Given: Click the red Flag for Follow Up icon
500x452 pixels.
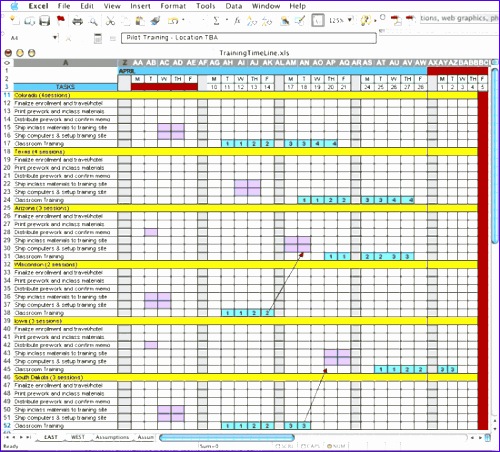Looking at the screenshot, I should pos(61,21).
